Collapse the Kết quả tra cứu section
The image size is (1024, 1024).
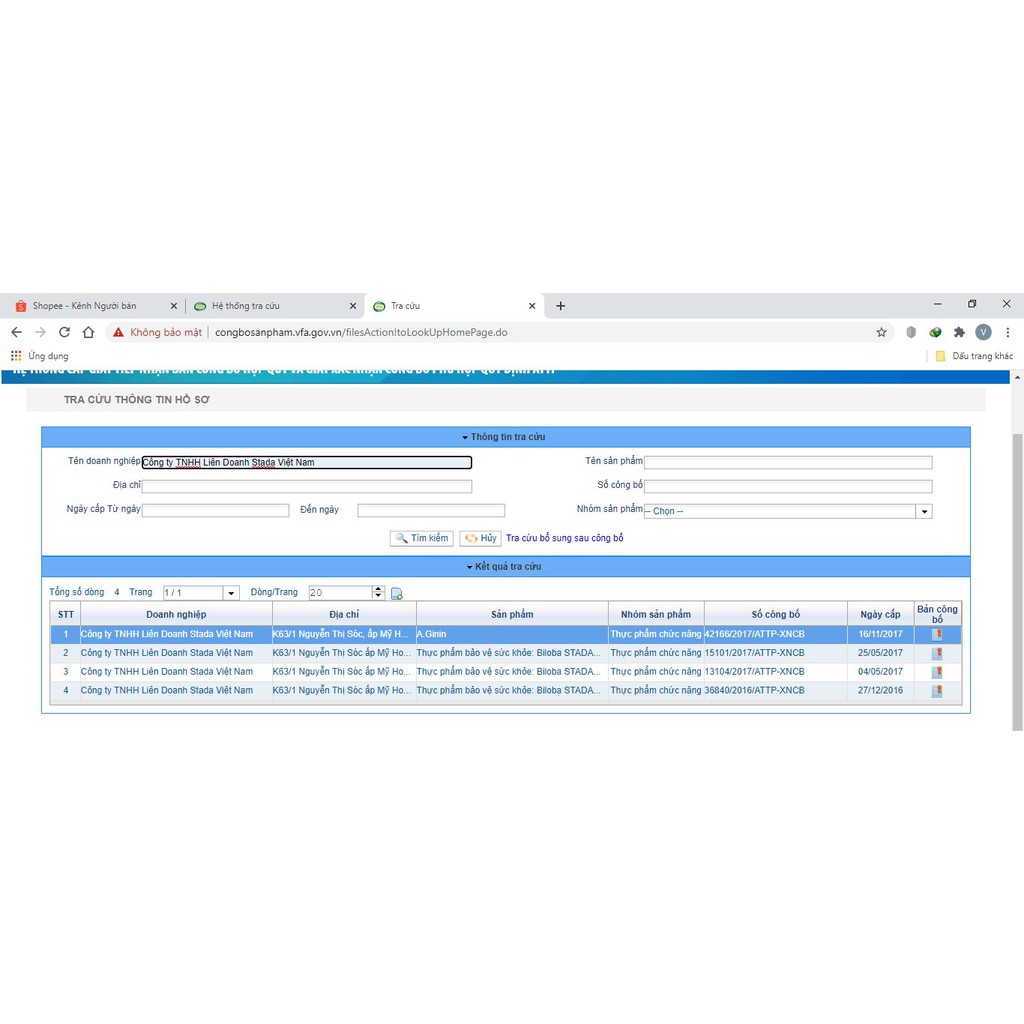505,567
